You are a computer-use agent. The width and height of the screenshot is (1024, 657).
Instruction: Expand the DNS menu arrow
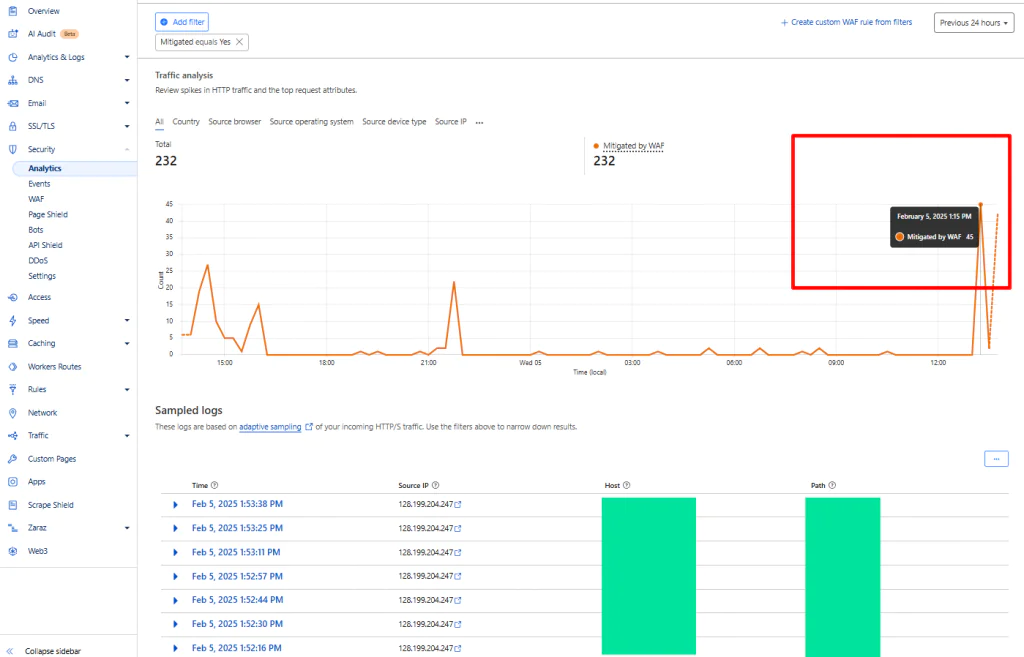click(x=127, y=80)
